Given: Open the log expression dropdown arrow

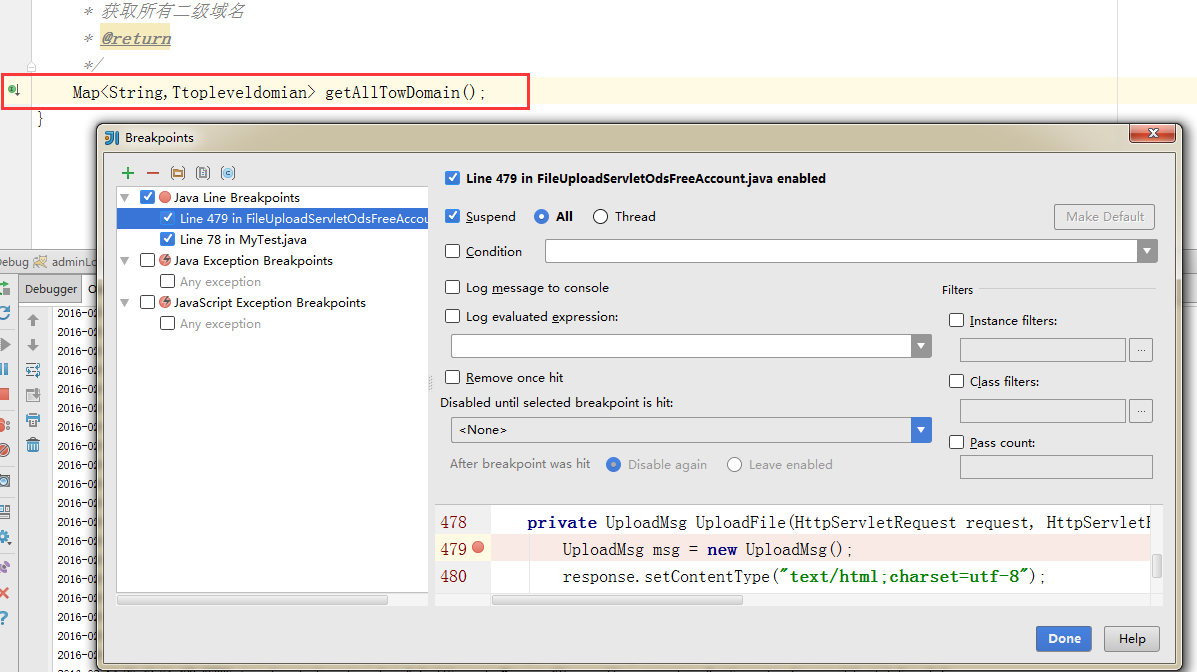Looking at the screenshot, I should click(921, 346).
